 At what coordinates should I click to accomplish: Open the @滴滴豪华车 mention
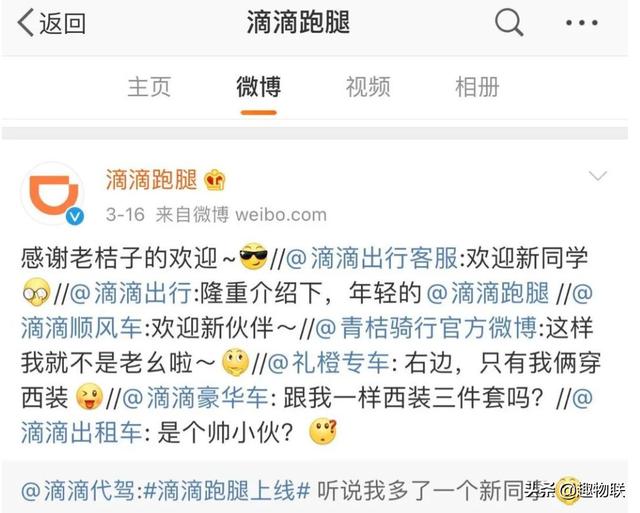[x=195, y=398]
